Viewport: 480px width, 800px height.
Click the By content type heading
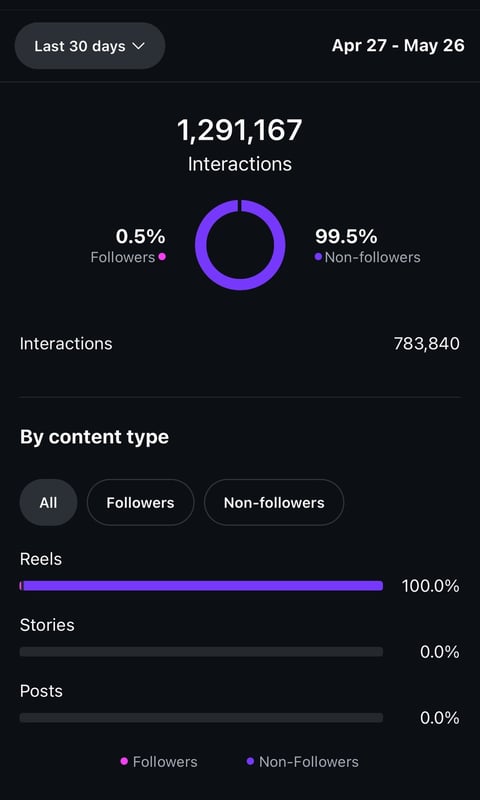click(x=94, y=437)
